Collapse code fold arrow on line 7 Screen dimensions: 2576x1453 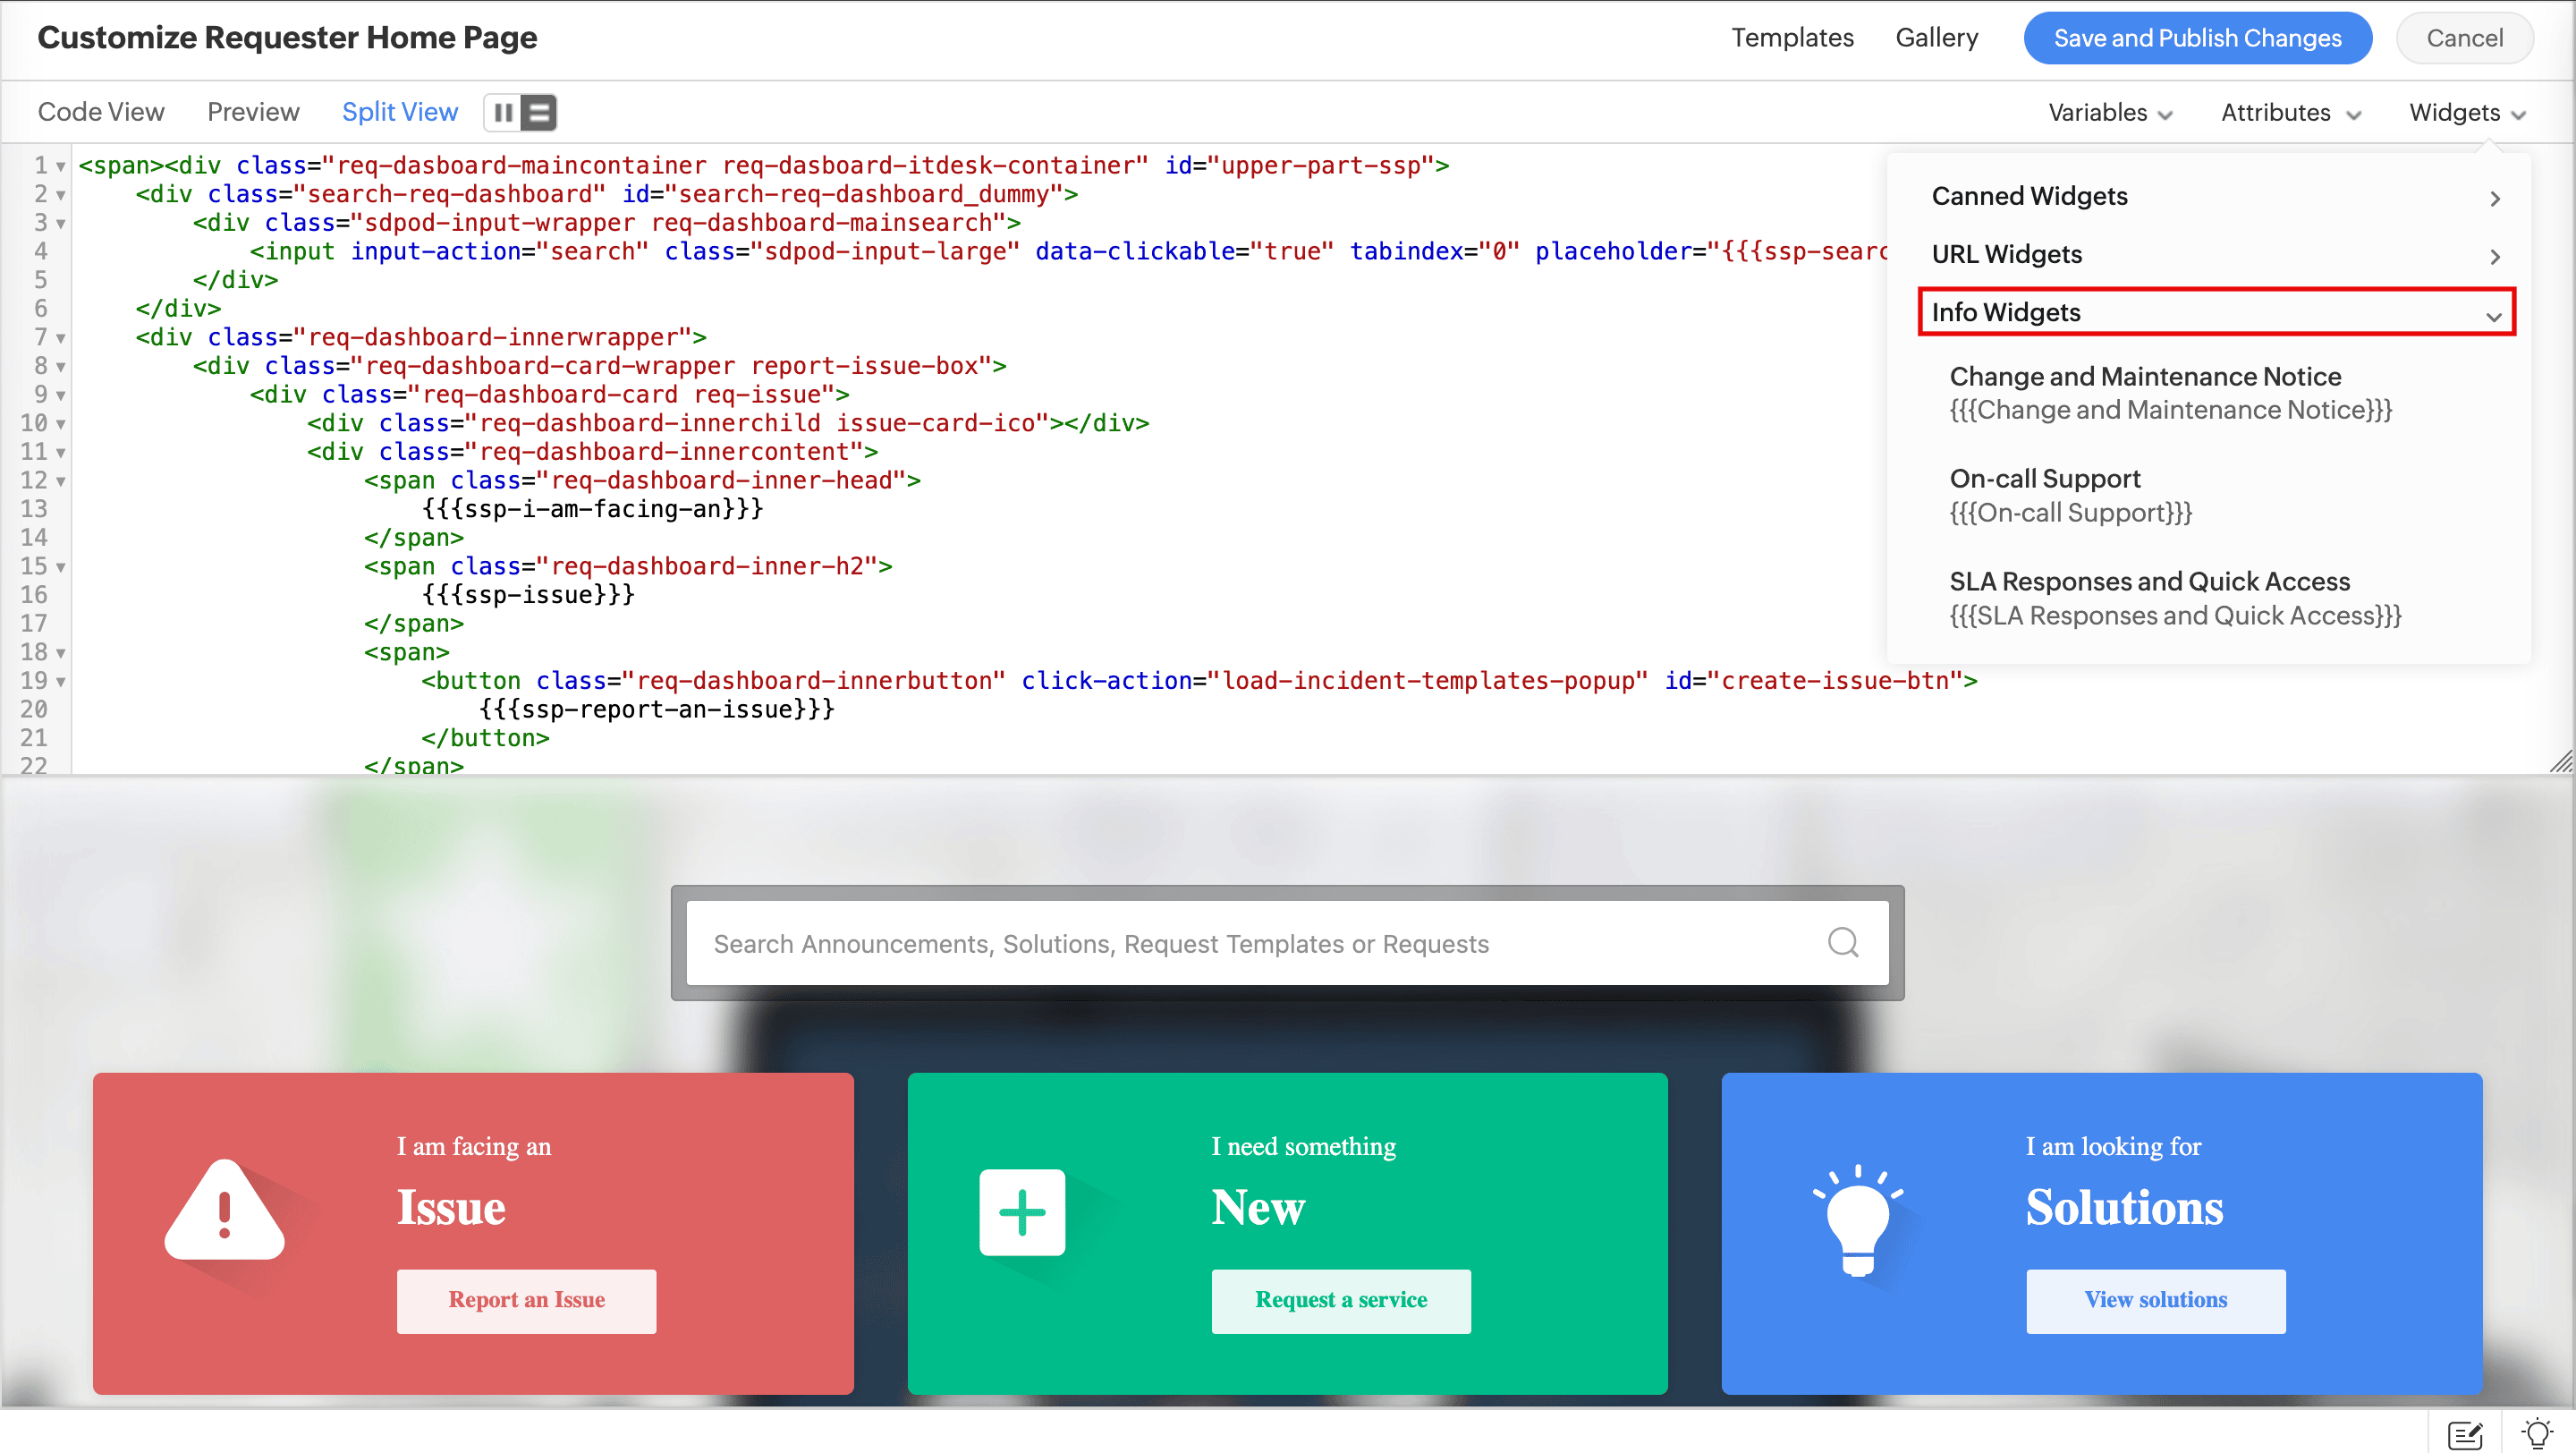tap(61, 339)
